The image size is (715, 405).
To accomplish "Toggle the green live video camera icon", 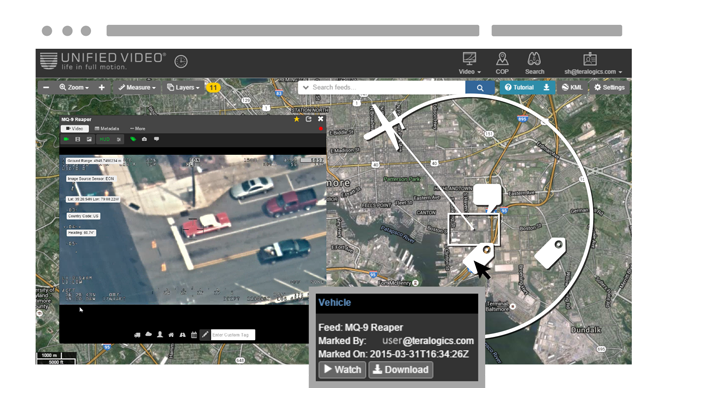I will [66, 139].
